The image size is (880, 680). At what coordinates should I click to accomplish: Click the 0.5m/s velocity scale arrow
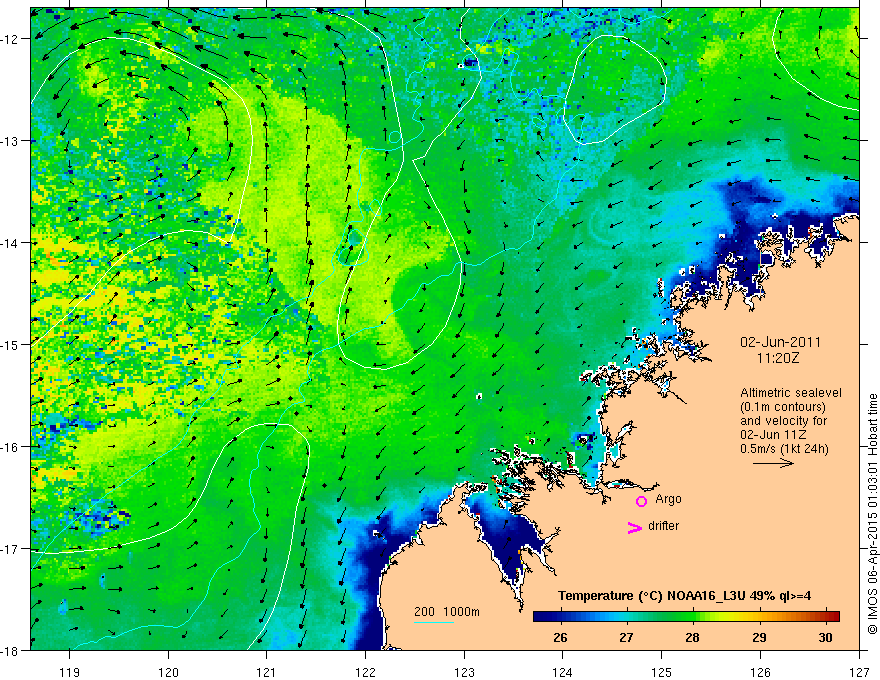[773, 463]
